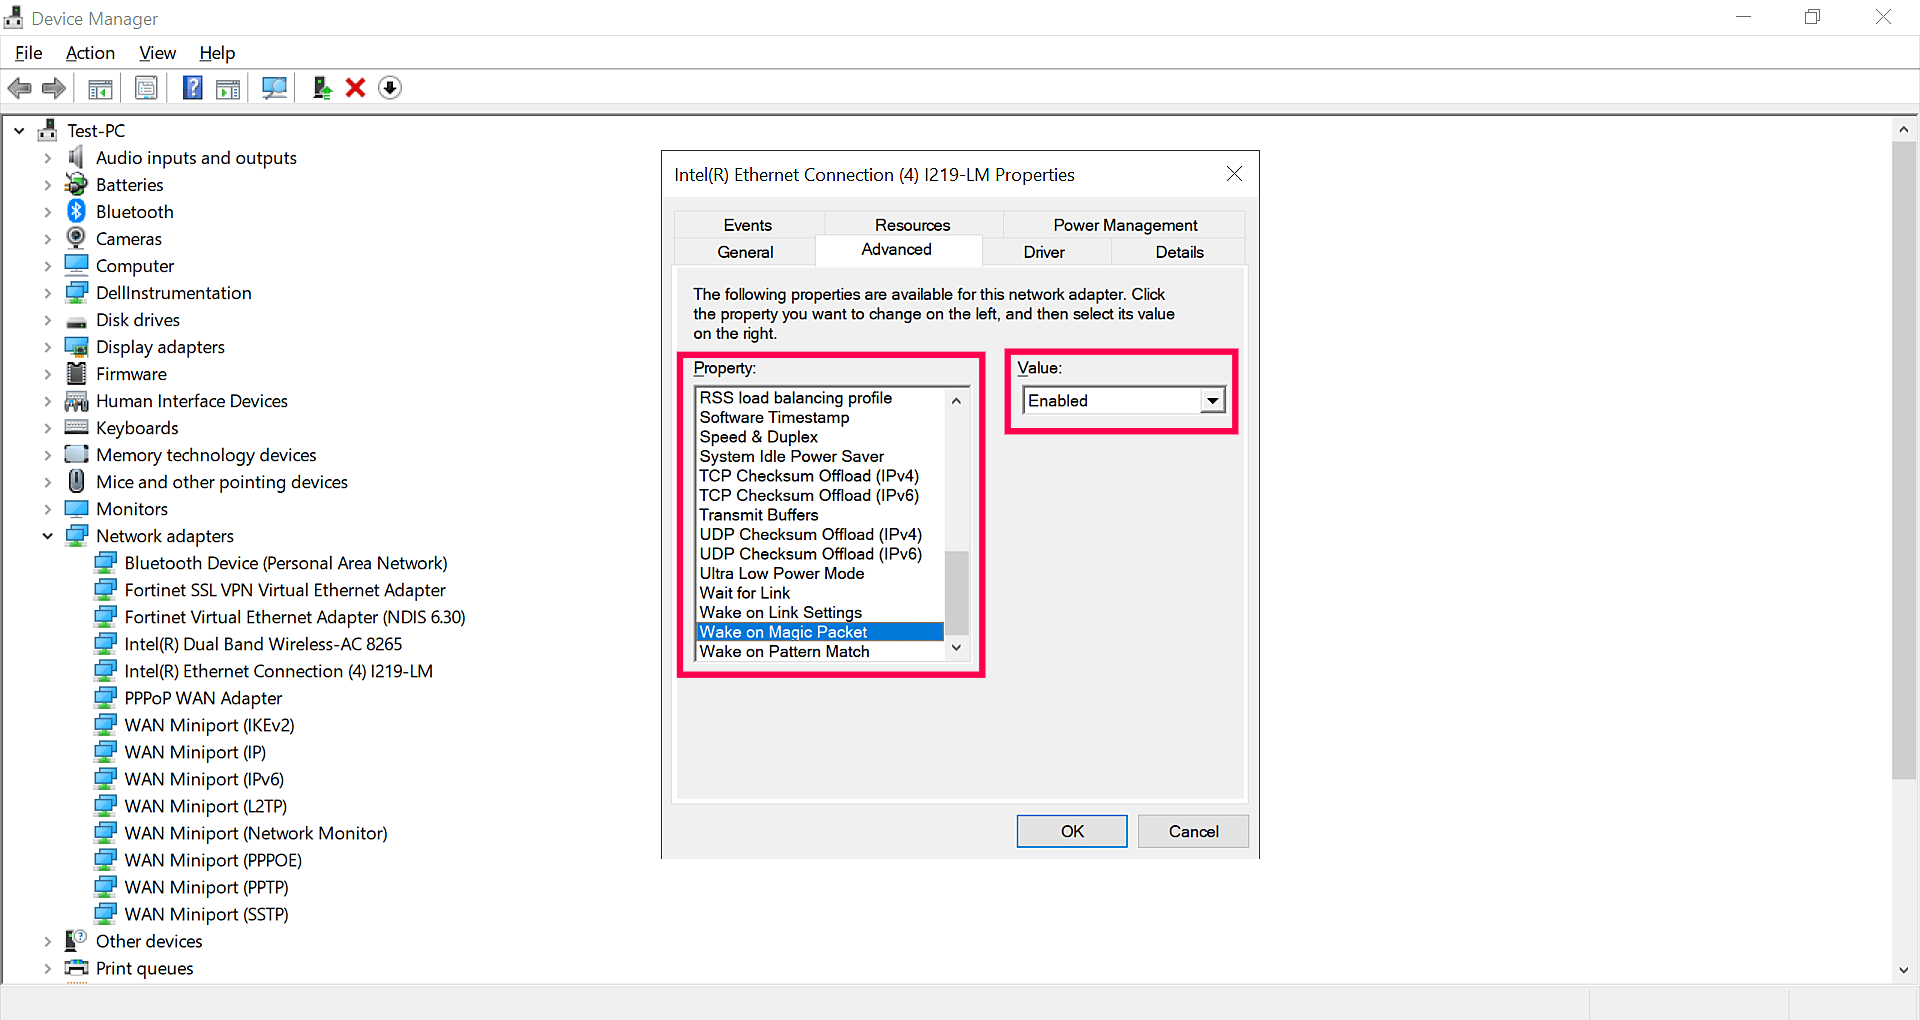Screen dimensions: 1920x1020
Task: Select Wake on Pattern Match property
Action: pos(784,651)
